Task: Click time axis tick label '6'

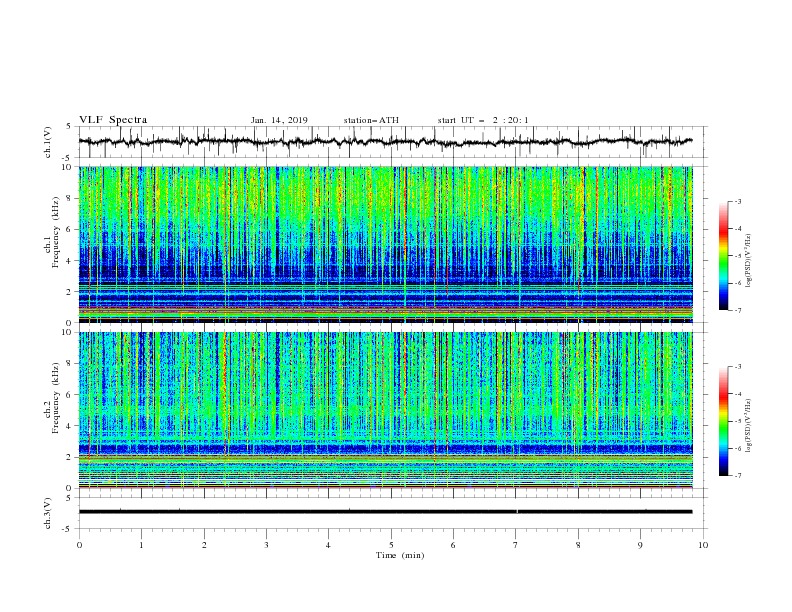Action: (x=453, y=545)
